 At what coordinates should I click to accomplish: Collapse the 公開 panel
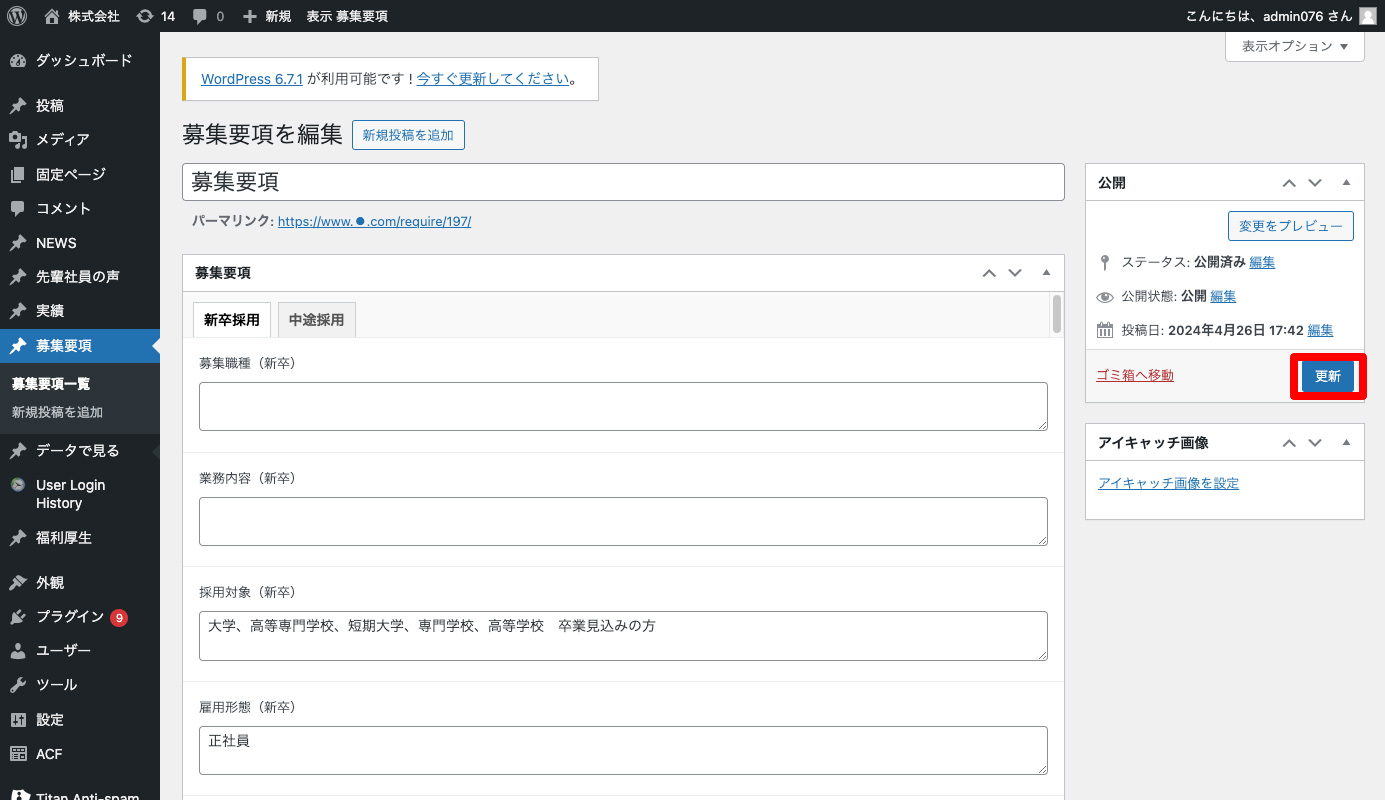1346,183
